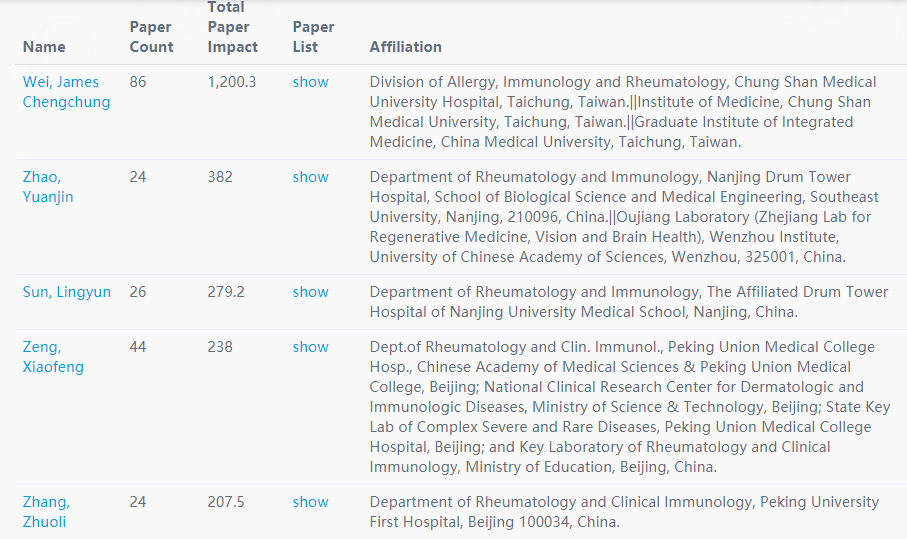Click Peking University First Hospital affiliation text
Screen dimensions: 907x539
click(624, 512)
